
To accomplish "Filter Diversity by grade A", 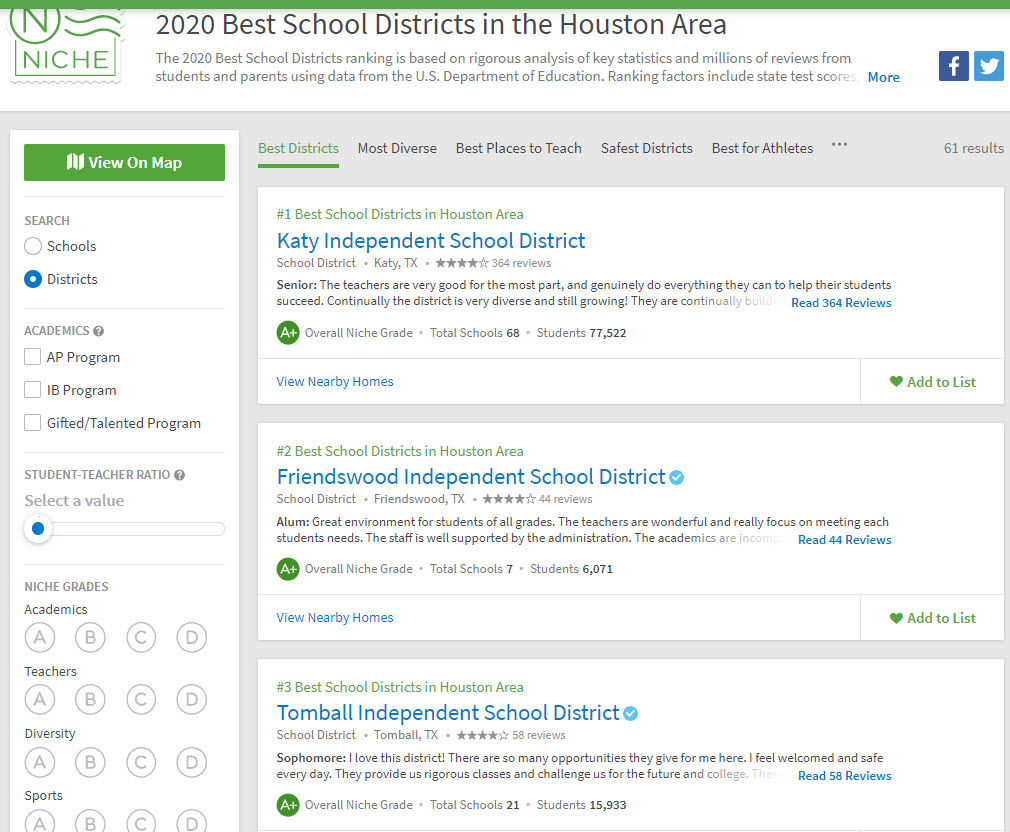I will (x=40, y=762).
